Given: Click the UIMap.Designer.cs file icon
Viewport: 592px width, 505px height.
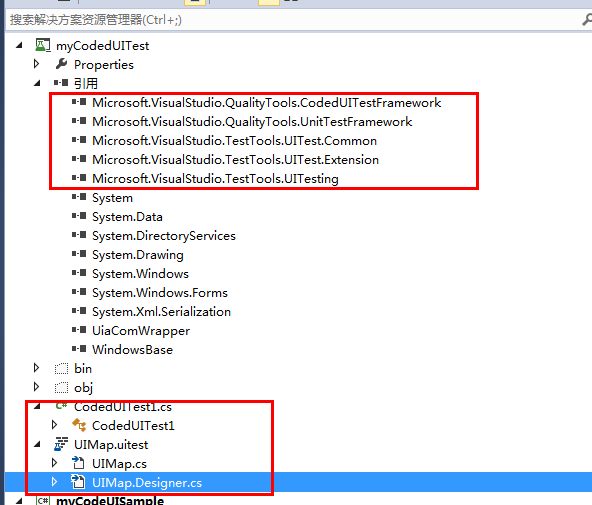Looking at the screenshot, I should tap(78, 482).
